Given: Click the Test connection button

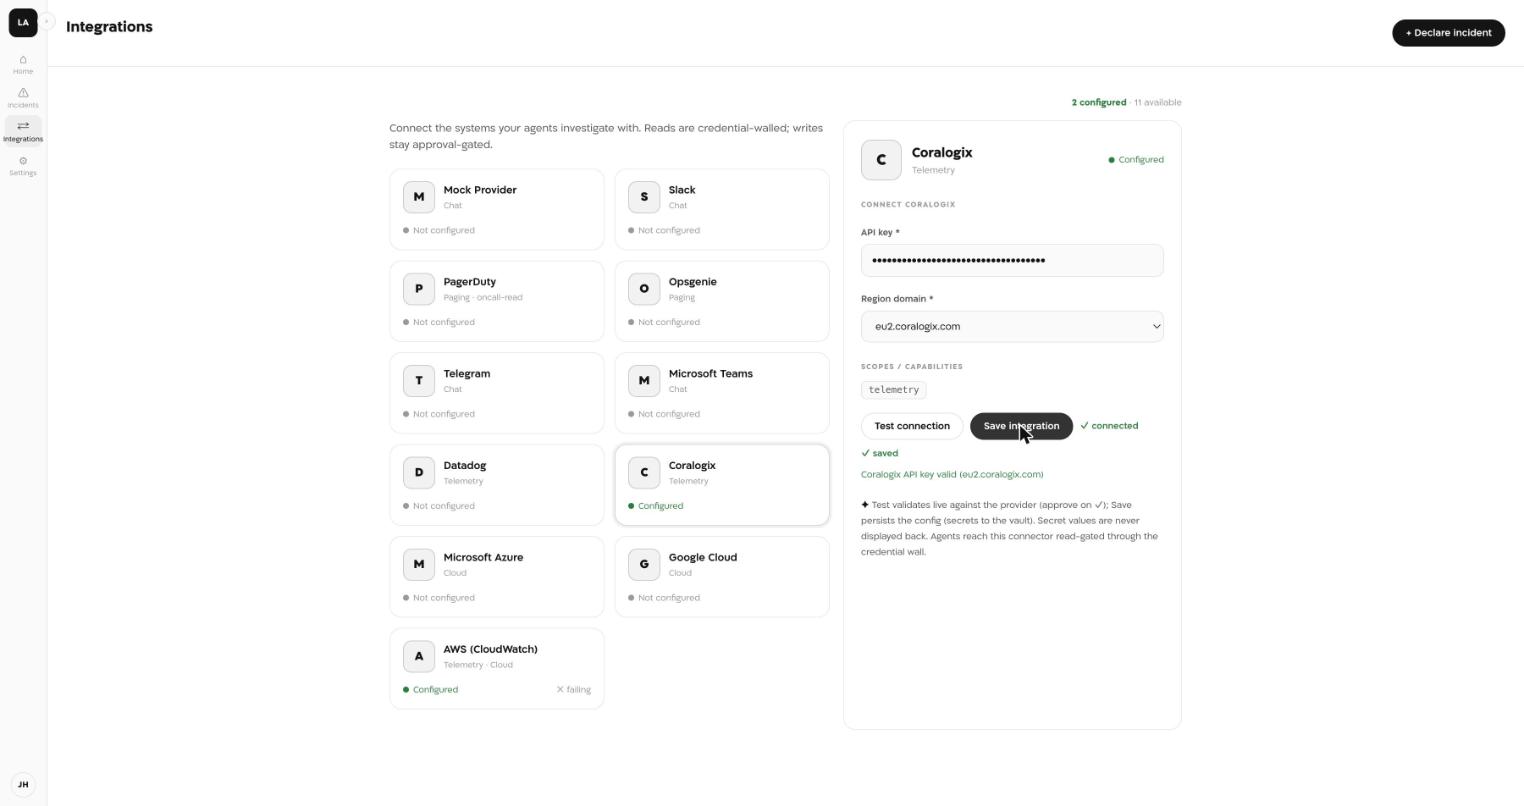Looking at the screenshot, I should [x=912, y=426].
